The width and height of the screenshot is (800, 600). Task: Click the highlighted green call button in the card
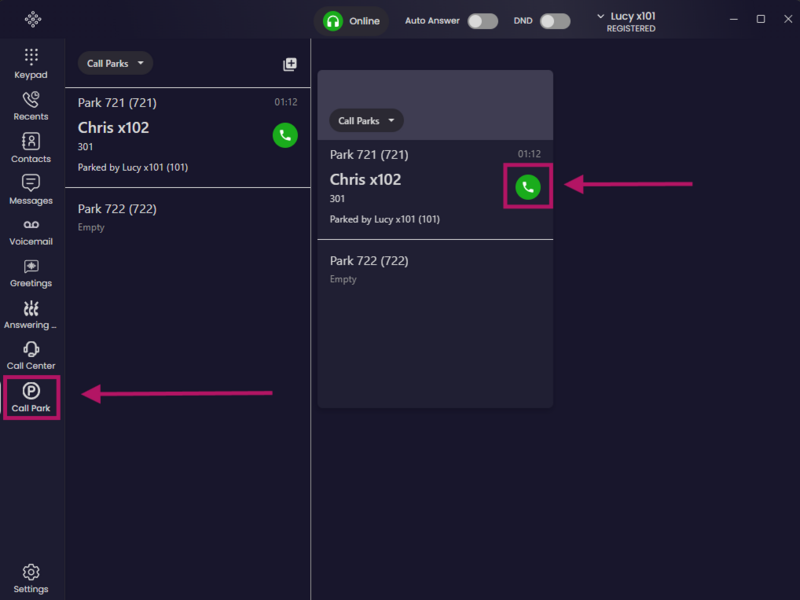pyautogui.click(x=528, y=187)
